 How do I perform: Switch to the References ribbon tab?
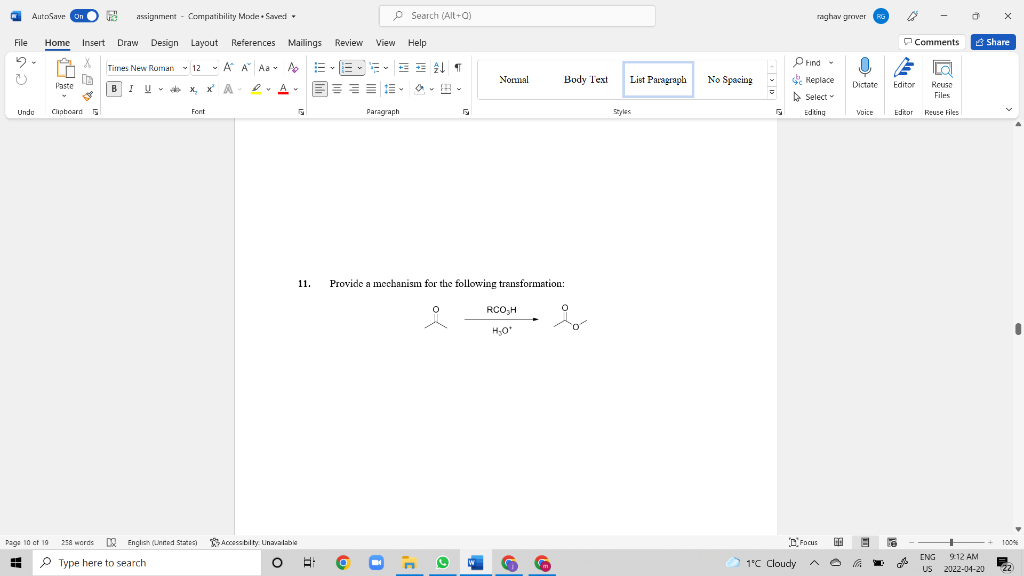pyautogui.click(x=252, y=43)
